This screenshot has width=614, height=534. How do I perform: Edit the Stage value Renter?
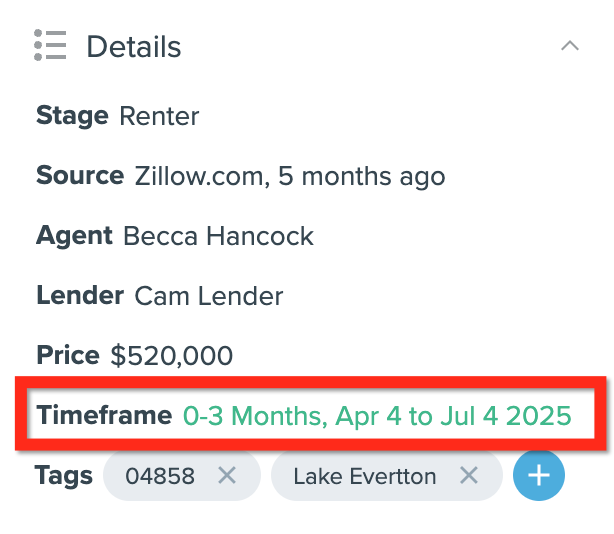coord(159,116)
